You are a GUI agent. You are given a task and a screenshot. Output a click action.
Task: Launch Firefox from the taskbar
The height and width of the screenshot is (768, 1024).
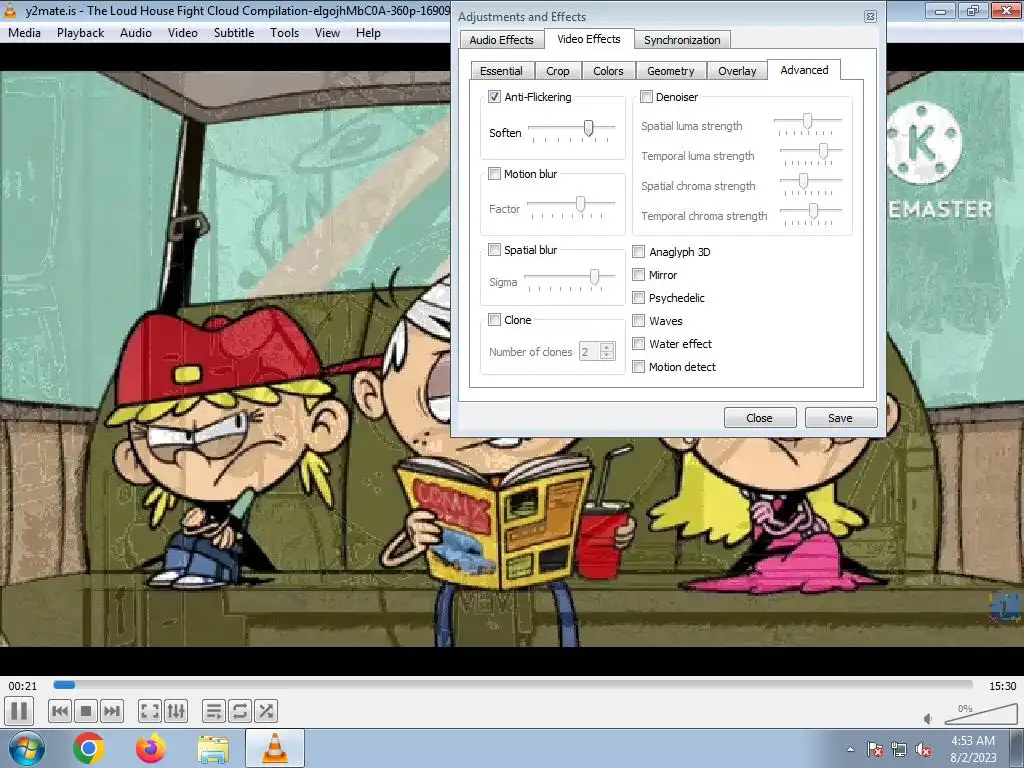(150, 748)
